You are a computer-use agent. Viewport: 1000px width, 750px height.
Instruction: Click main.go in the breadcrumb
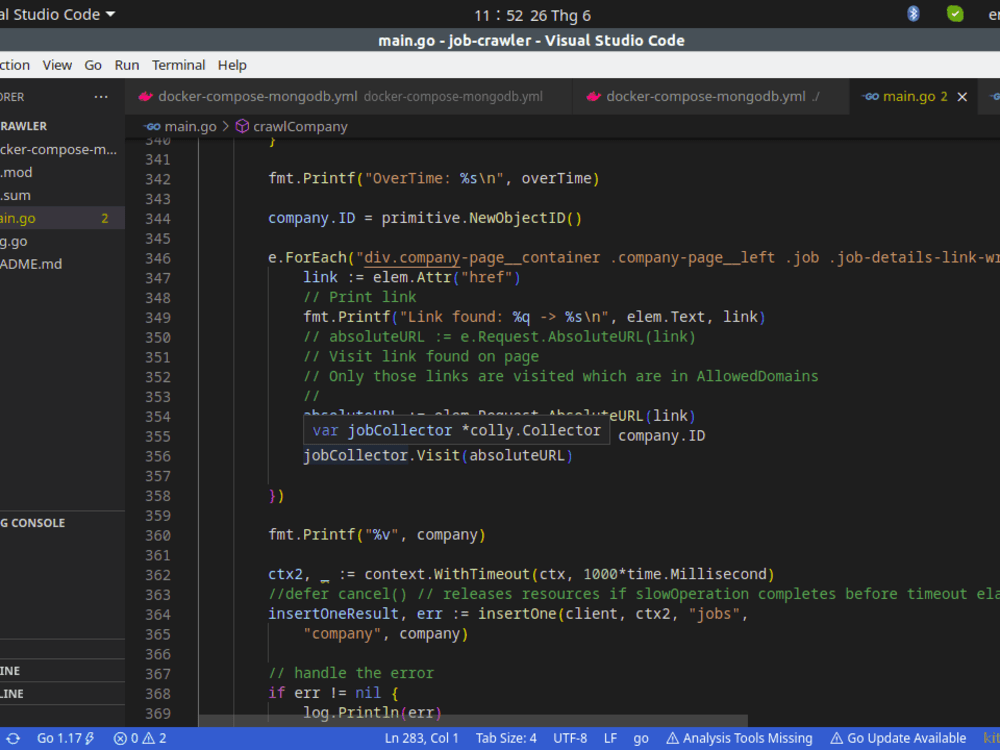190,126
